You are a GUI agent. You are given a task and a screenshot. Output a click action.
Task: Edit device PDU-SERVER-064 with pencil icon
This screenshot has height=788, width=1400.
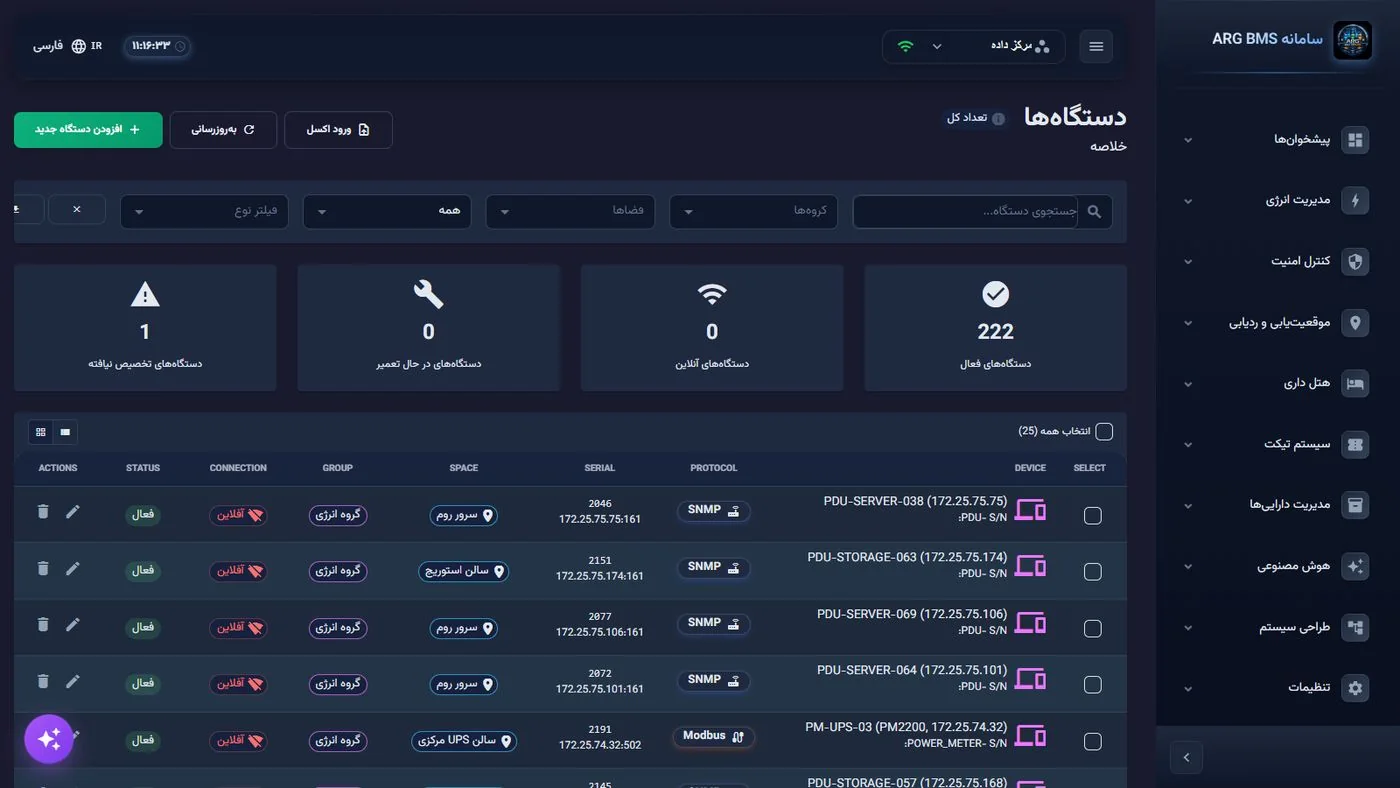pos(72,681)
